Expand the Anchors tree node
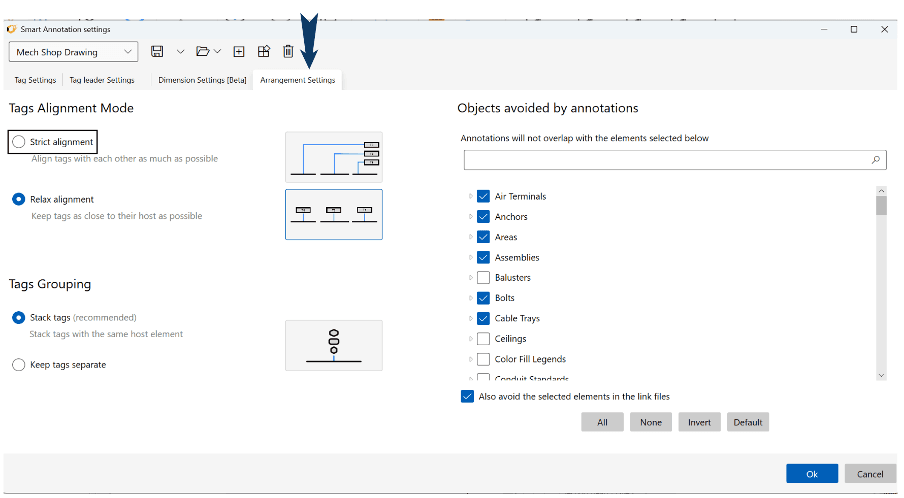Image resolution: width=904 pixels, height=498 pixels. [470, 217]
